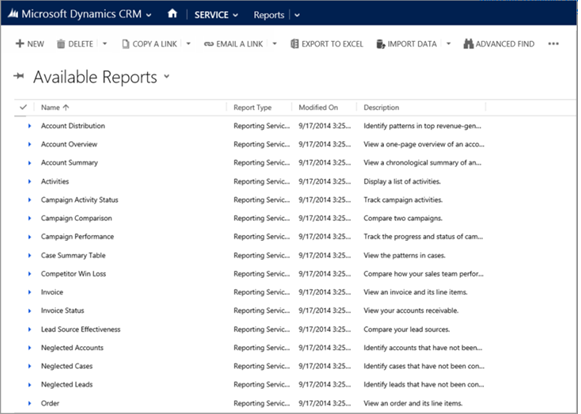Open the SERVICE area dropdown arrow
This screenshot has width=581, height=414.
[235, 15]
